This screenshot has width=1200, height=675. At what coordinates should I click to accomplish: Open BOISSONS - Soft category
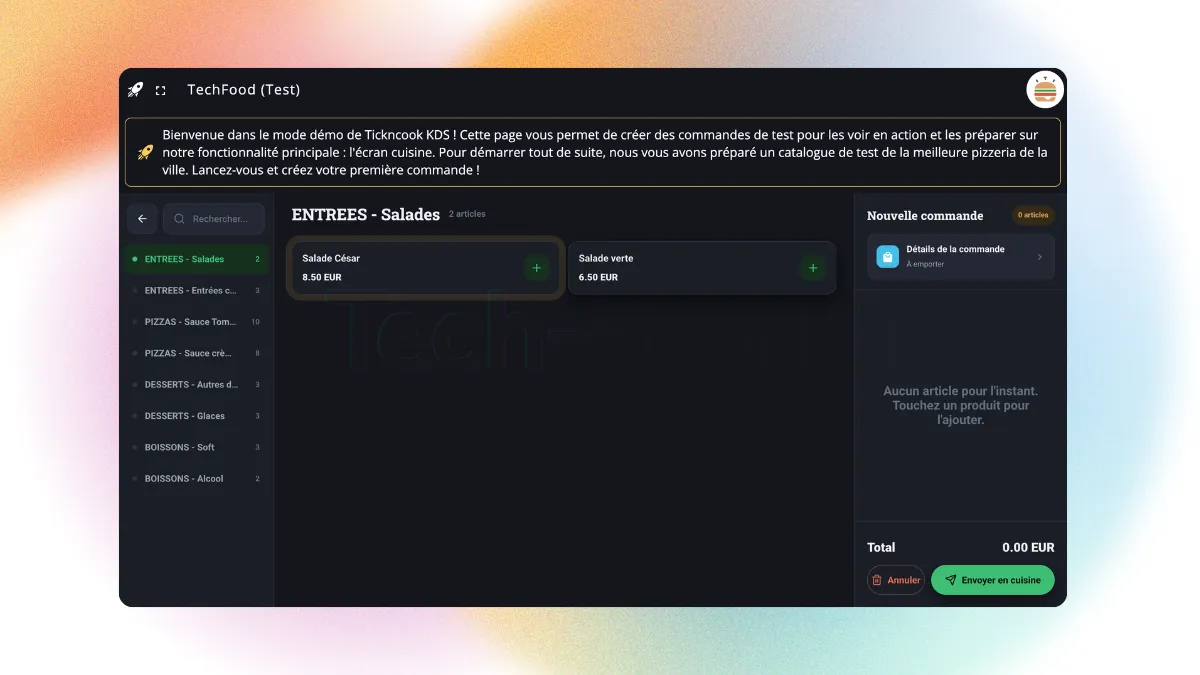coord(196,447)
